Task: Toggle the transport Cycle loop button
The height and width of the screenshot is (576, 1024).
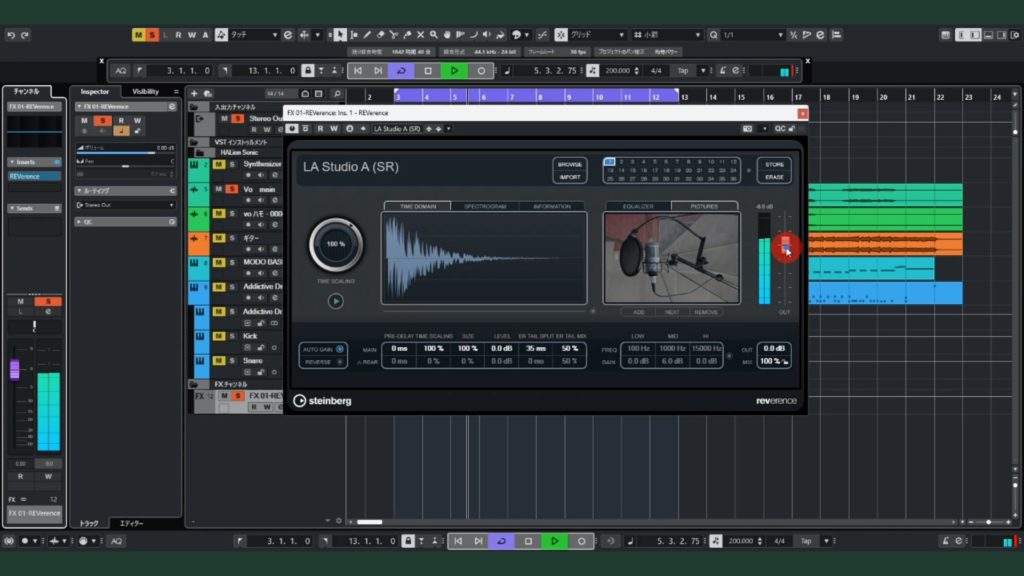Action: point(402,71)
